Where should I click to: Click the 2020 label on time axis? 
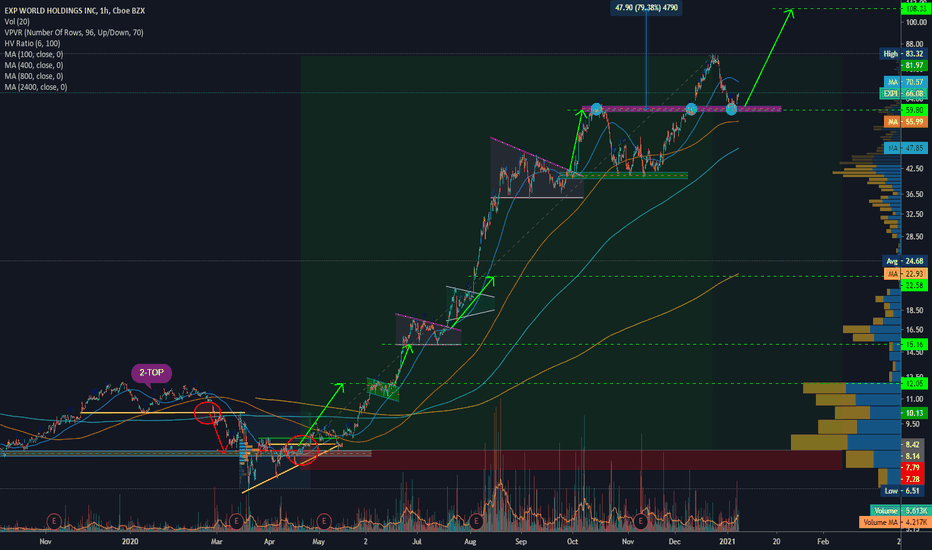click(130, 541)
